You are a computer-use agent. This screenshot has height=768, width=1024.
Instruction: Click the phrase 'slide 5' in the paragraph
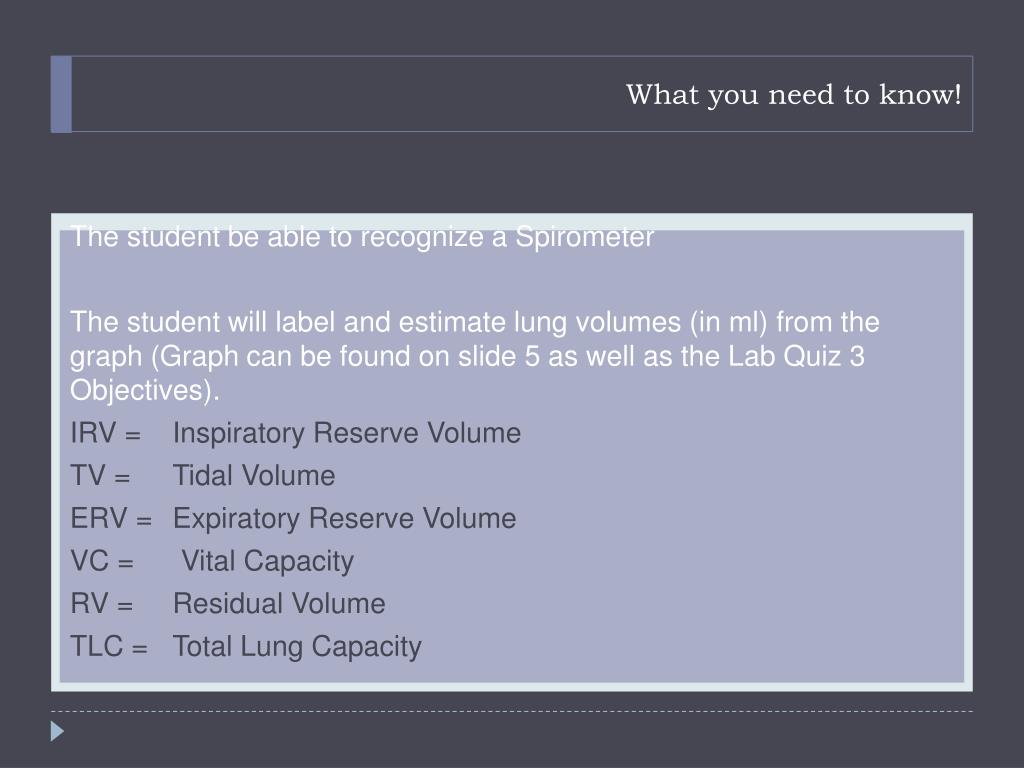point(499,357)
